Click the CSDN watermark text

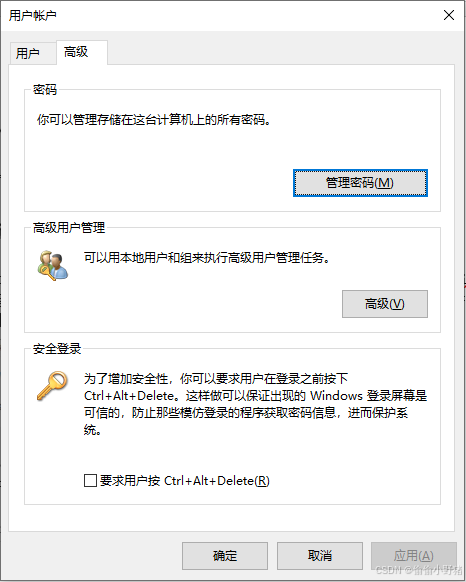click(x=419, y=570)
